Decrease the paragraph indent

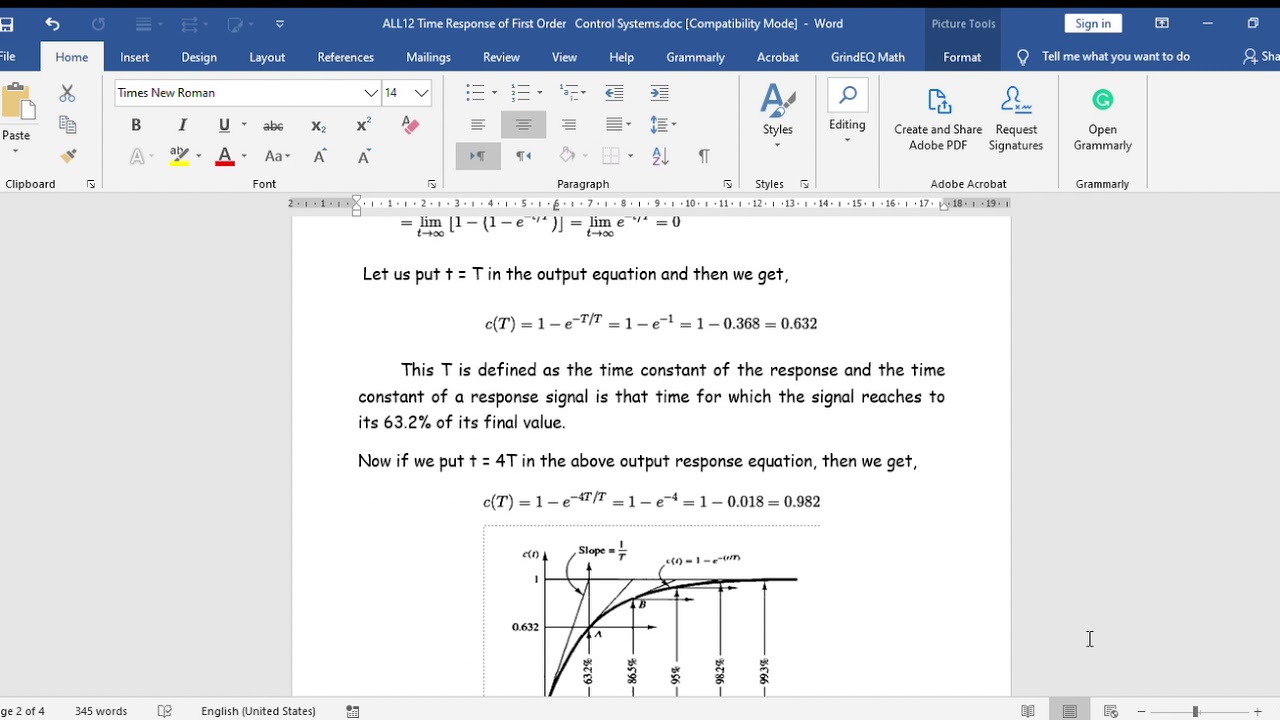pos(614,93)
